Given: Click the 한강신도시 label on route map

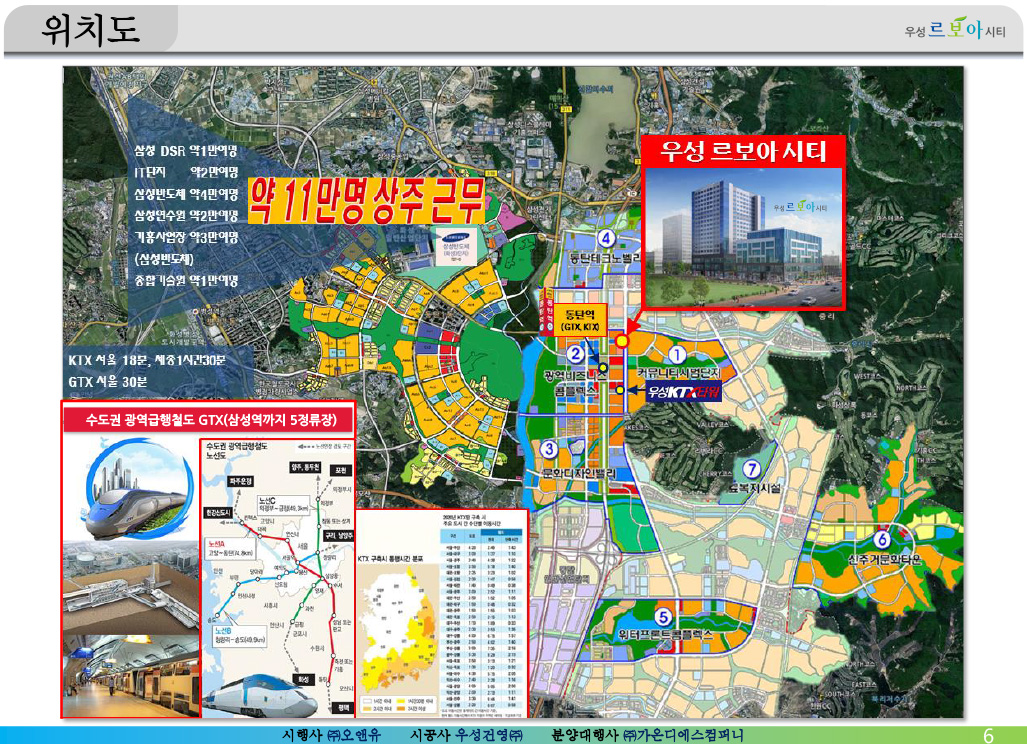Looking at the screenshot, I should pyautogui.click(x=217, y=512).
